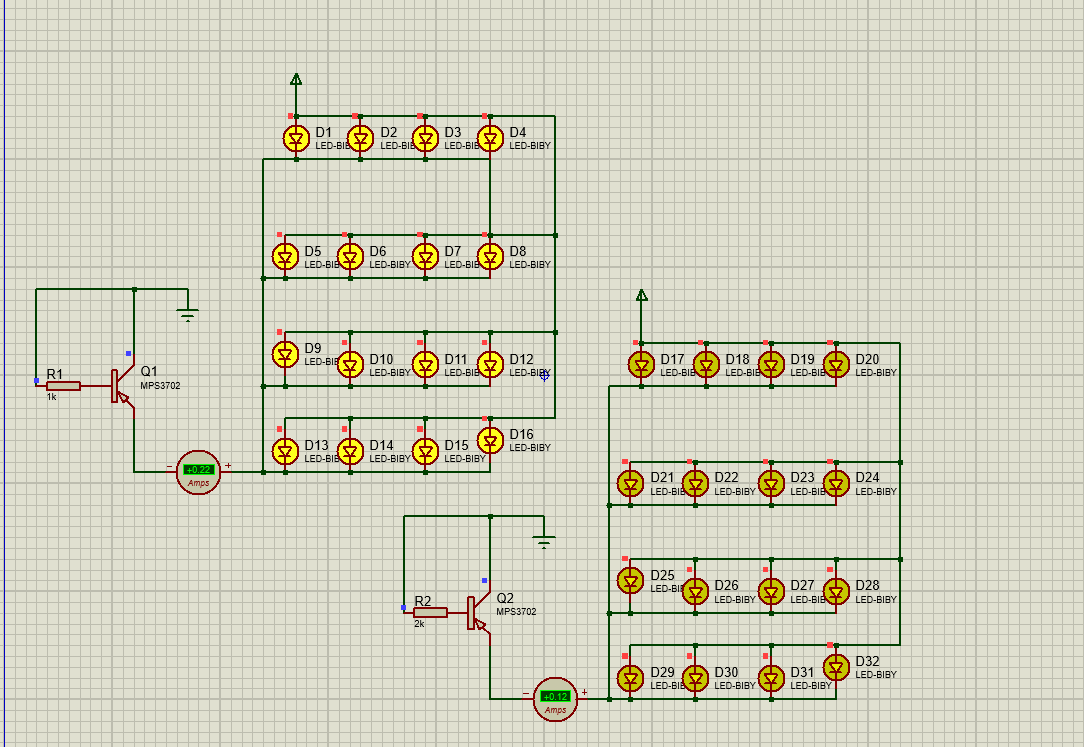Select the power terminal arrow above D1
Screen dimensions: 1084x747
296,79
